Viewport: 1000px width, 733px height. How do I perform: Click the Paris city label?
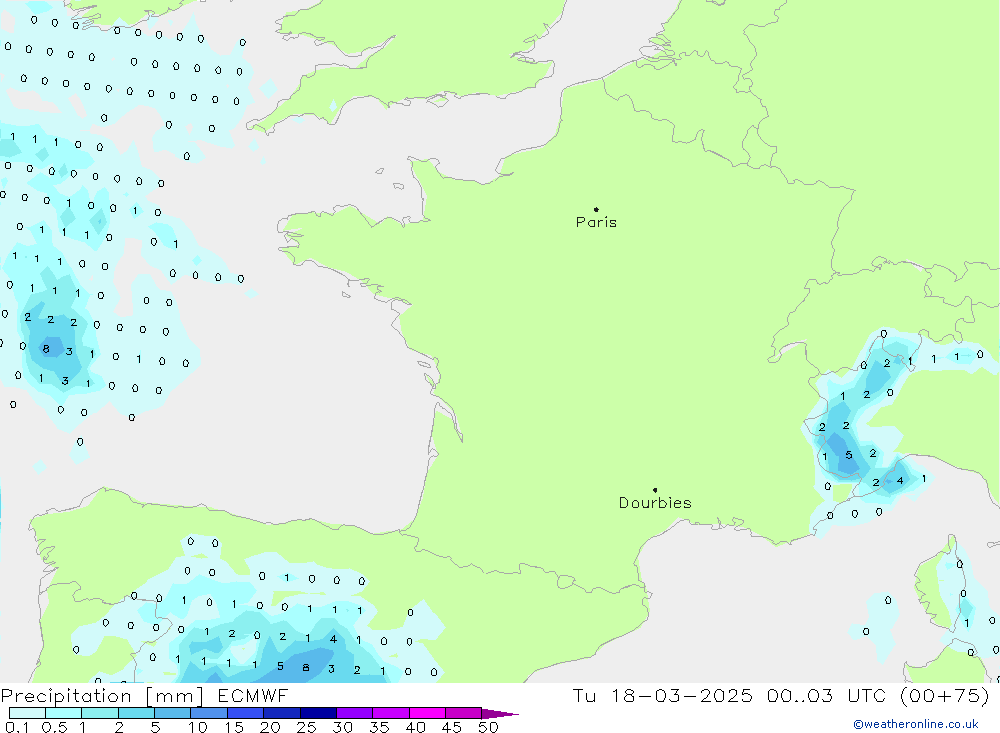(x=596, y=222)
